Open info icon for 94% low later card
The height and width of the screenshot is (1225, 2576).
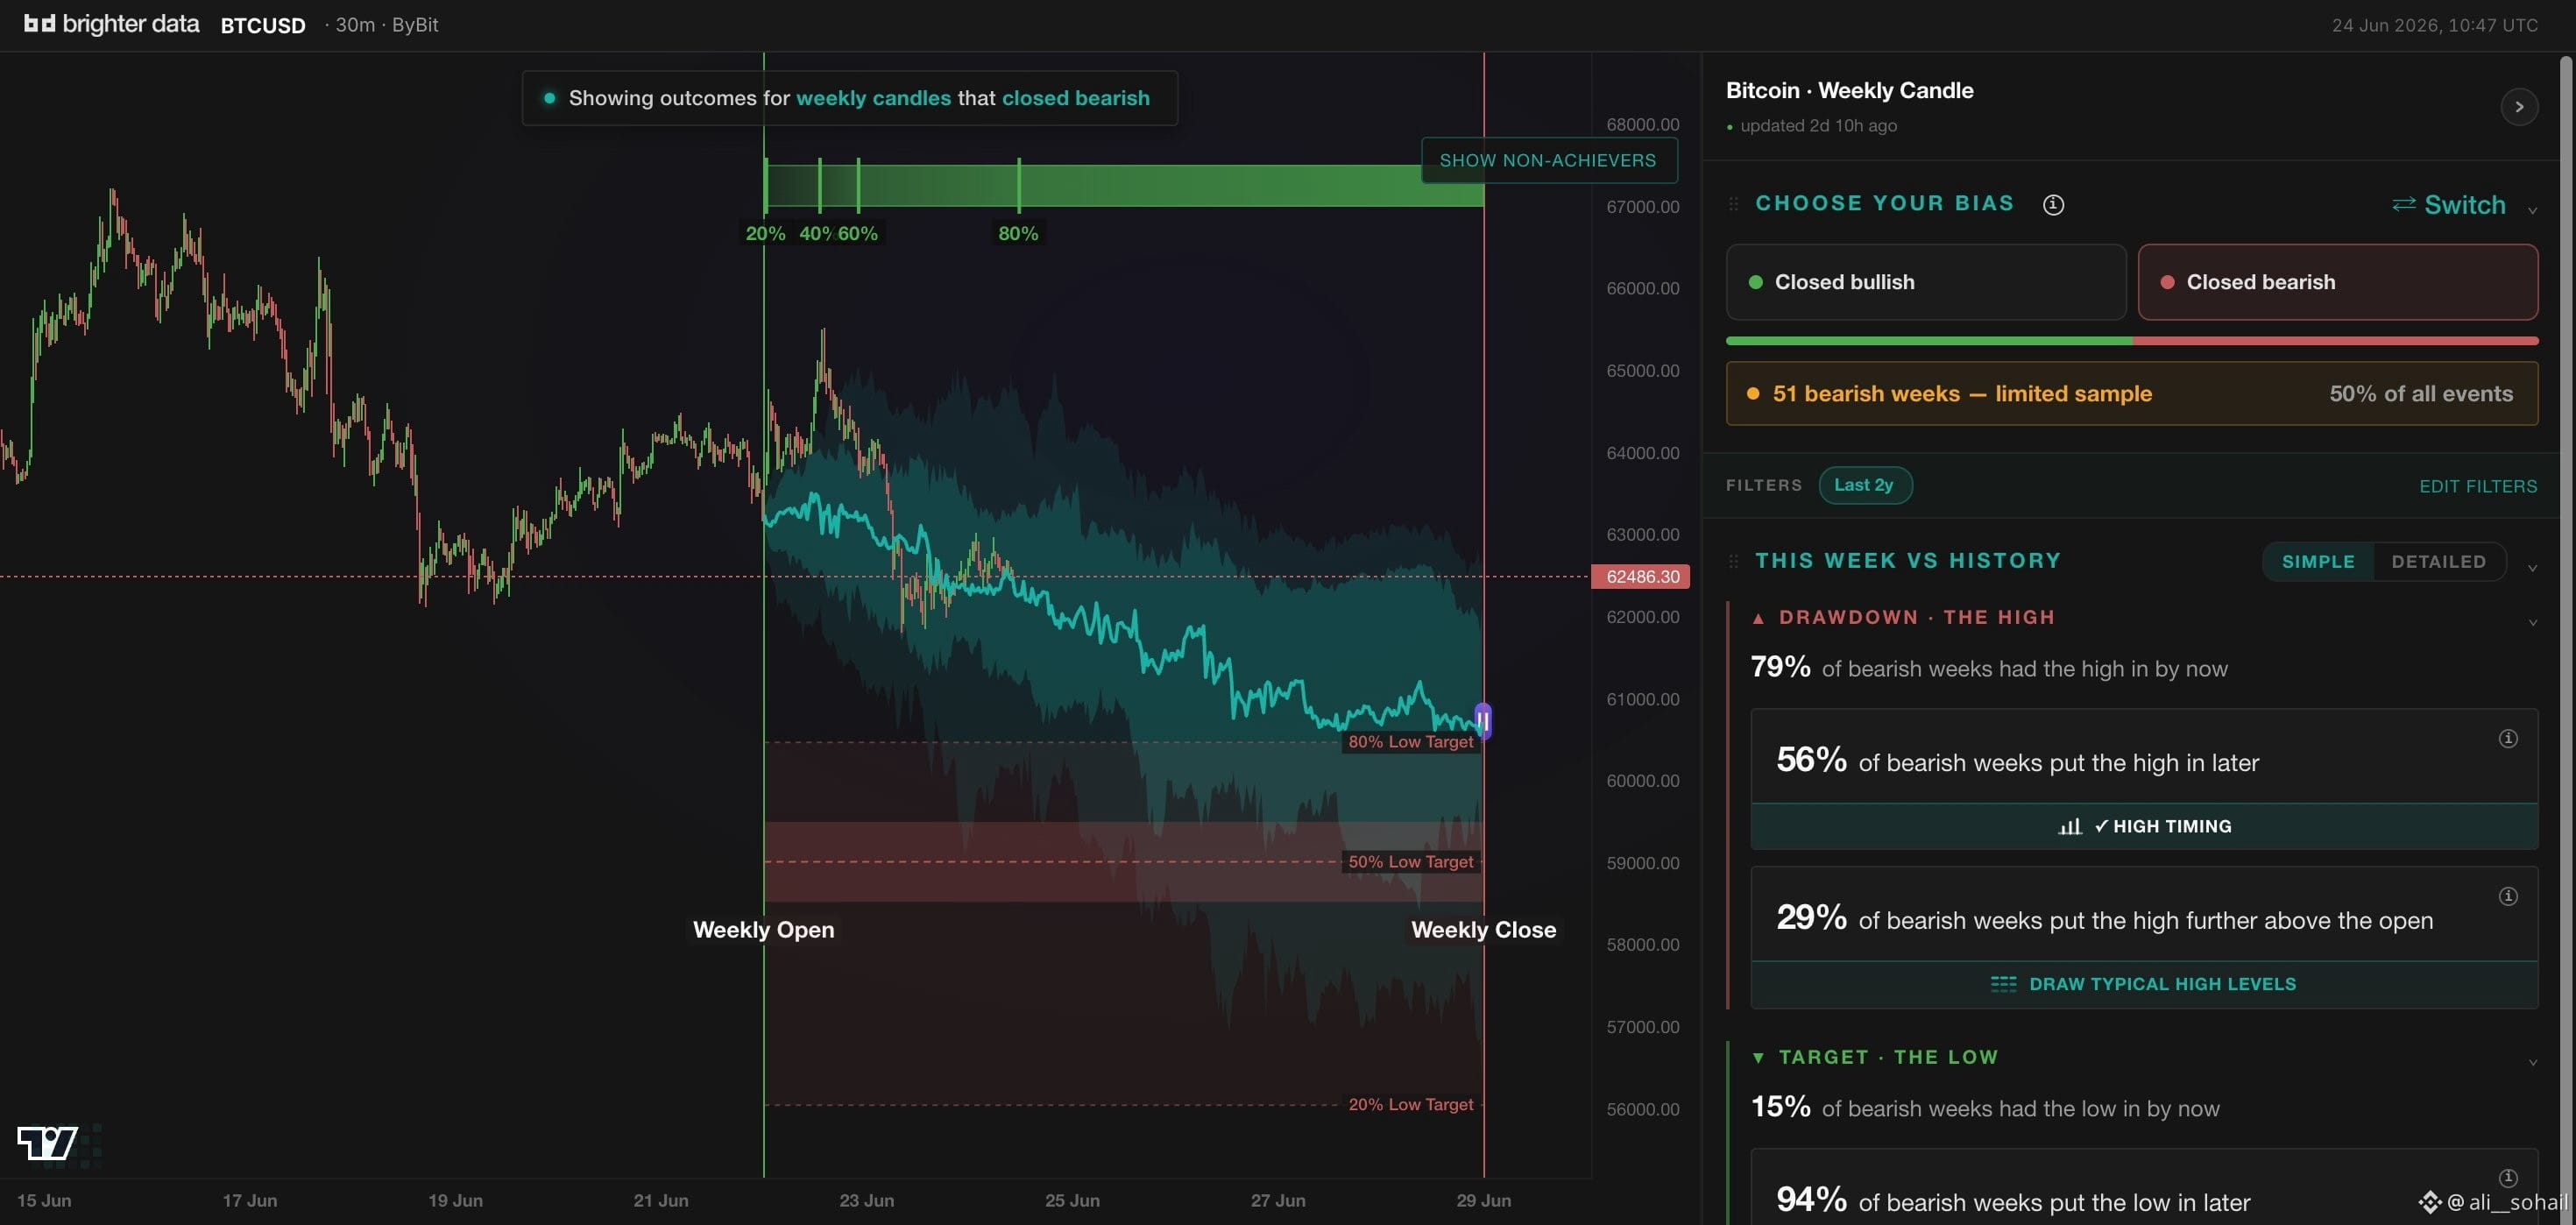tap(2508, 1178)
